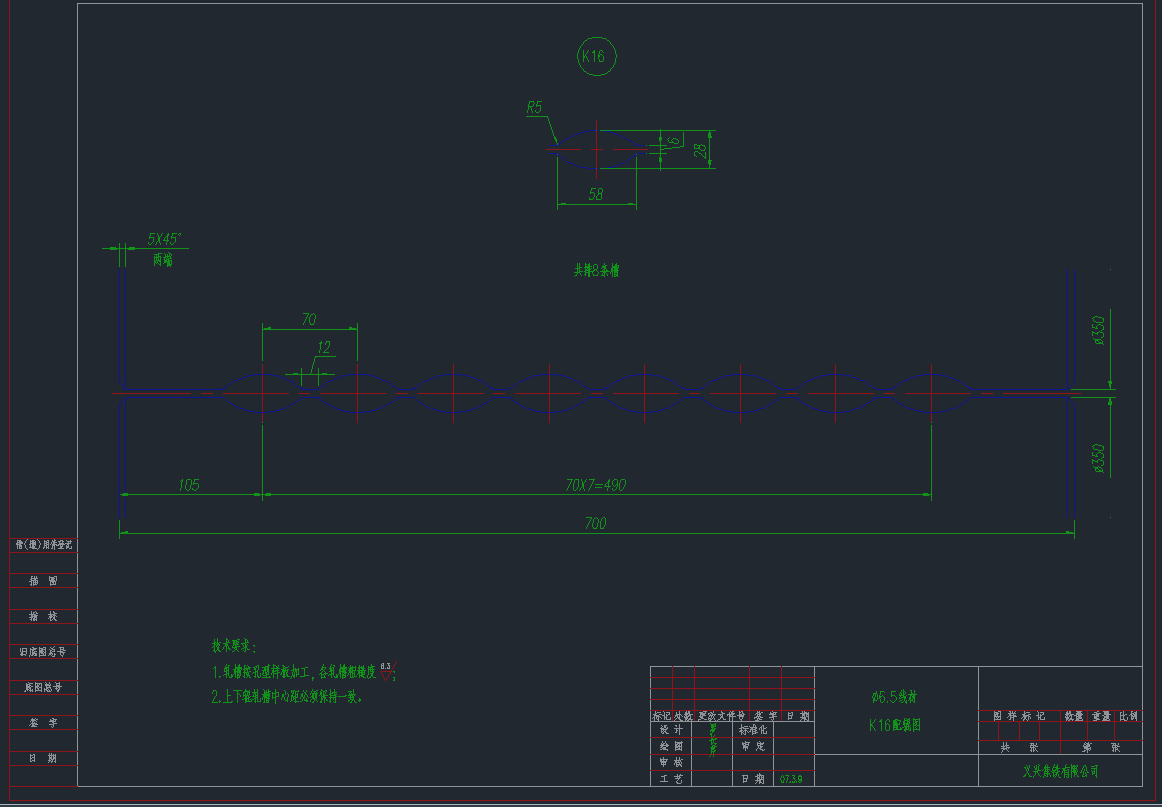The width and height of the screenshot is (1162, 807).
Task: Click the 两端 note under chamfer
Action: [x=162, y=260]
